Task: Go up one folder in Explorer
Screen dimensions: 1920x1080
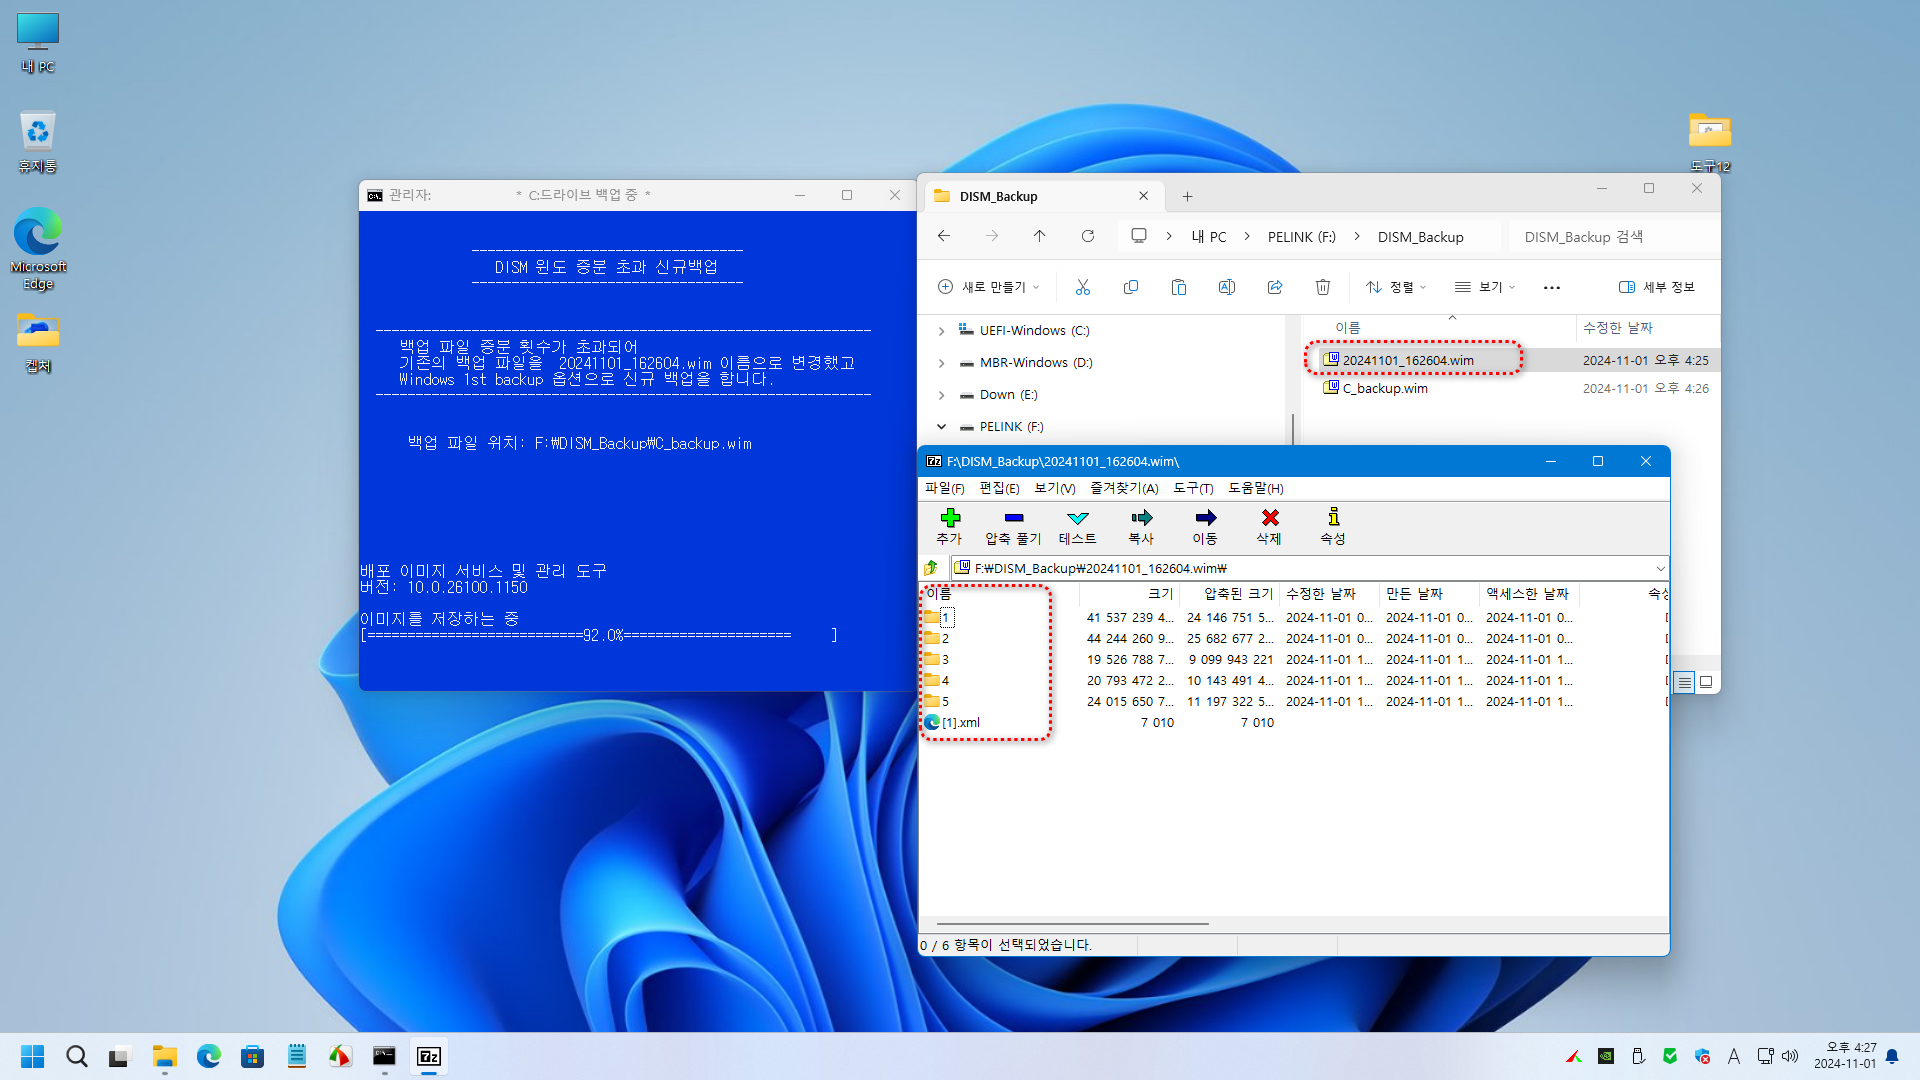Action: pos(1039,236)
